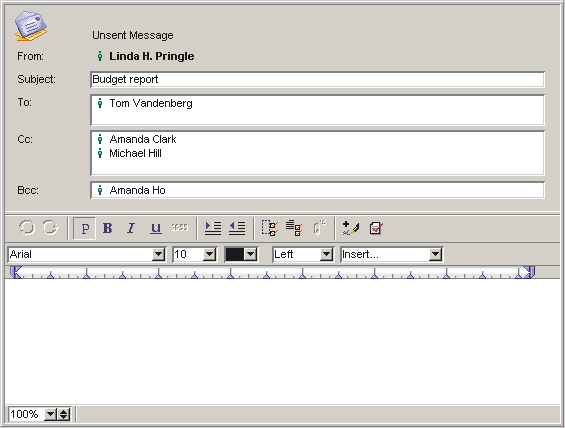The image size is (565, 428).
Task: Click the Redo arrow icon
Action: pos(50,228)
